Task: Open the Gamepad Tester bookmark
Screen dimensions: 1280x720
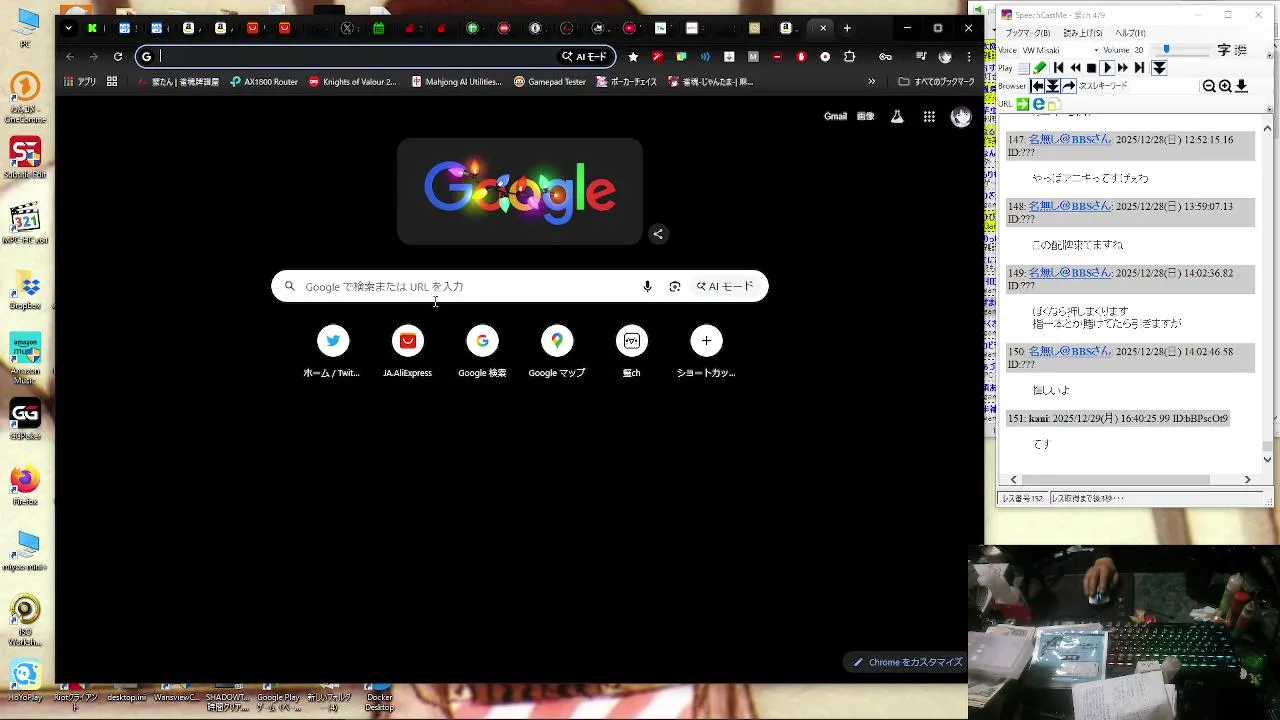Action: [550, 82]
